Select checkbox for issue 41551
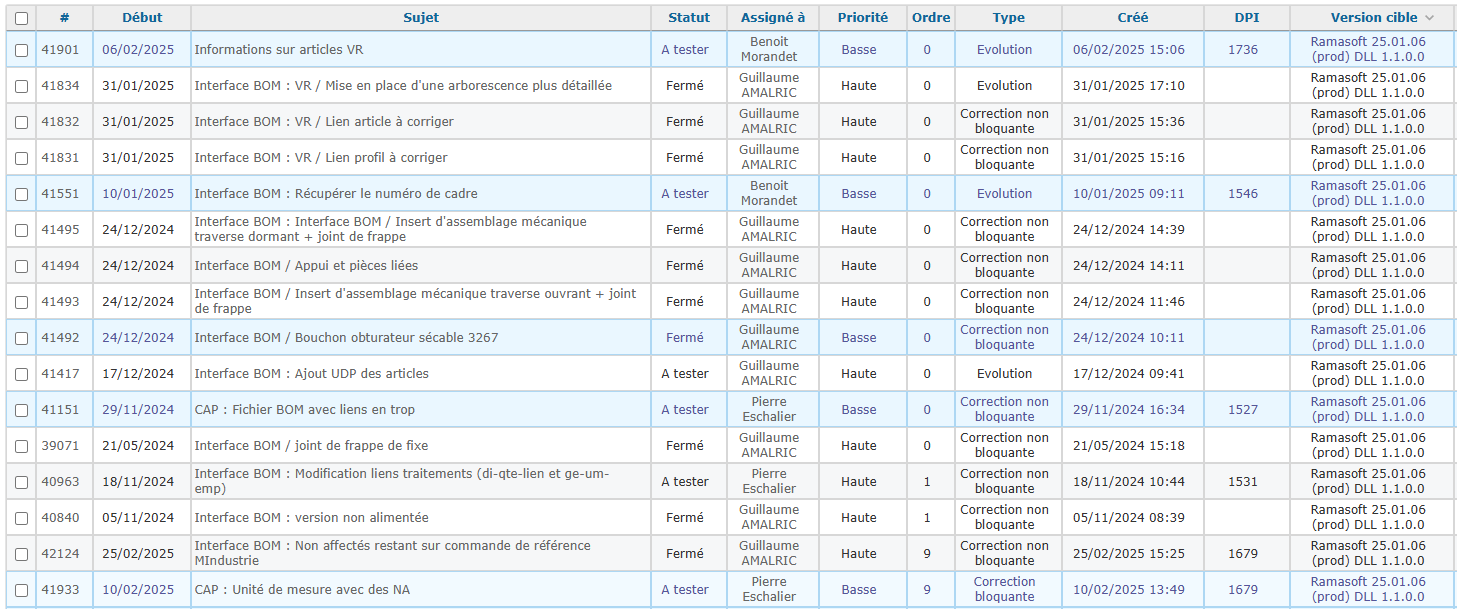This screenshot has height=609, width=1457. (x=21, y=194)
